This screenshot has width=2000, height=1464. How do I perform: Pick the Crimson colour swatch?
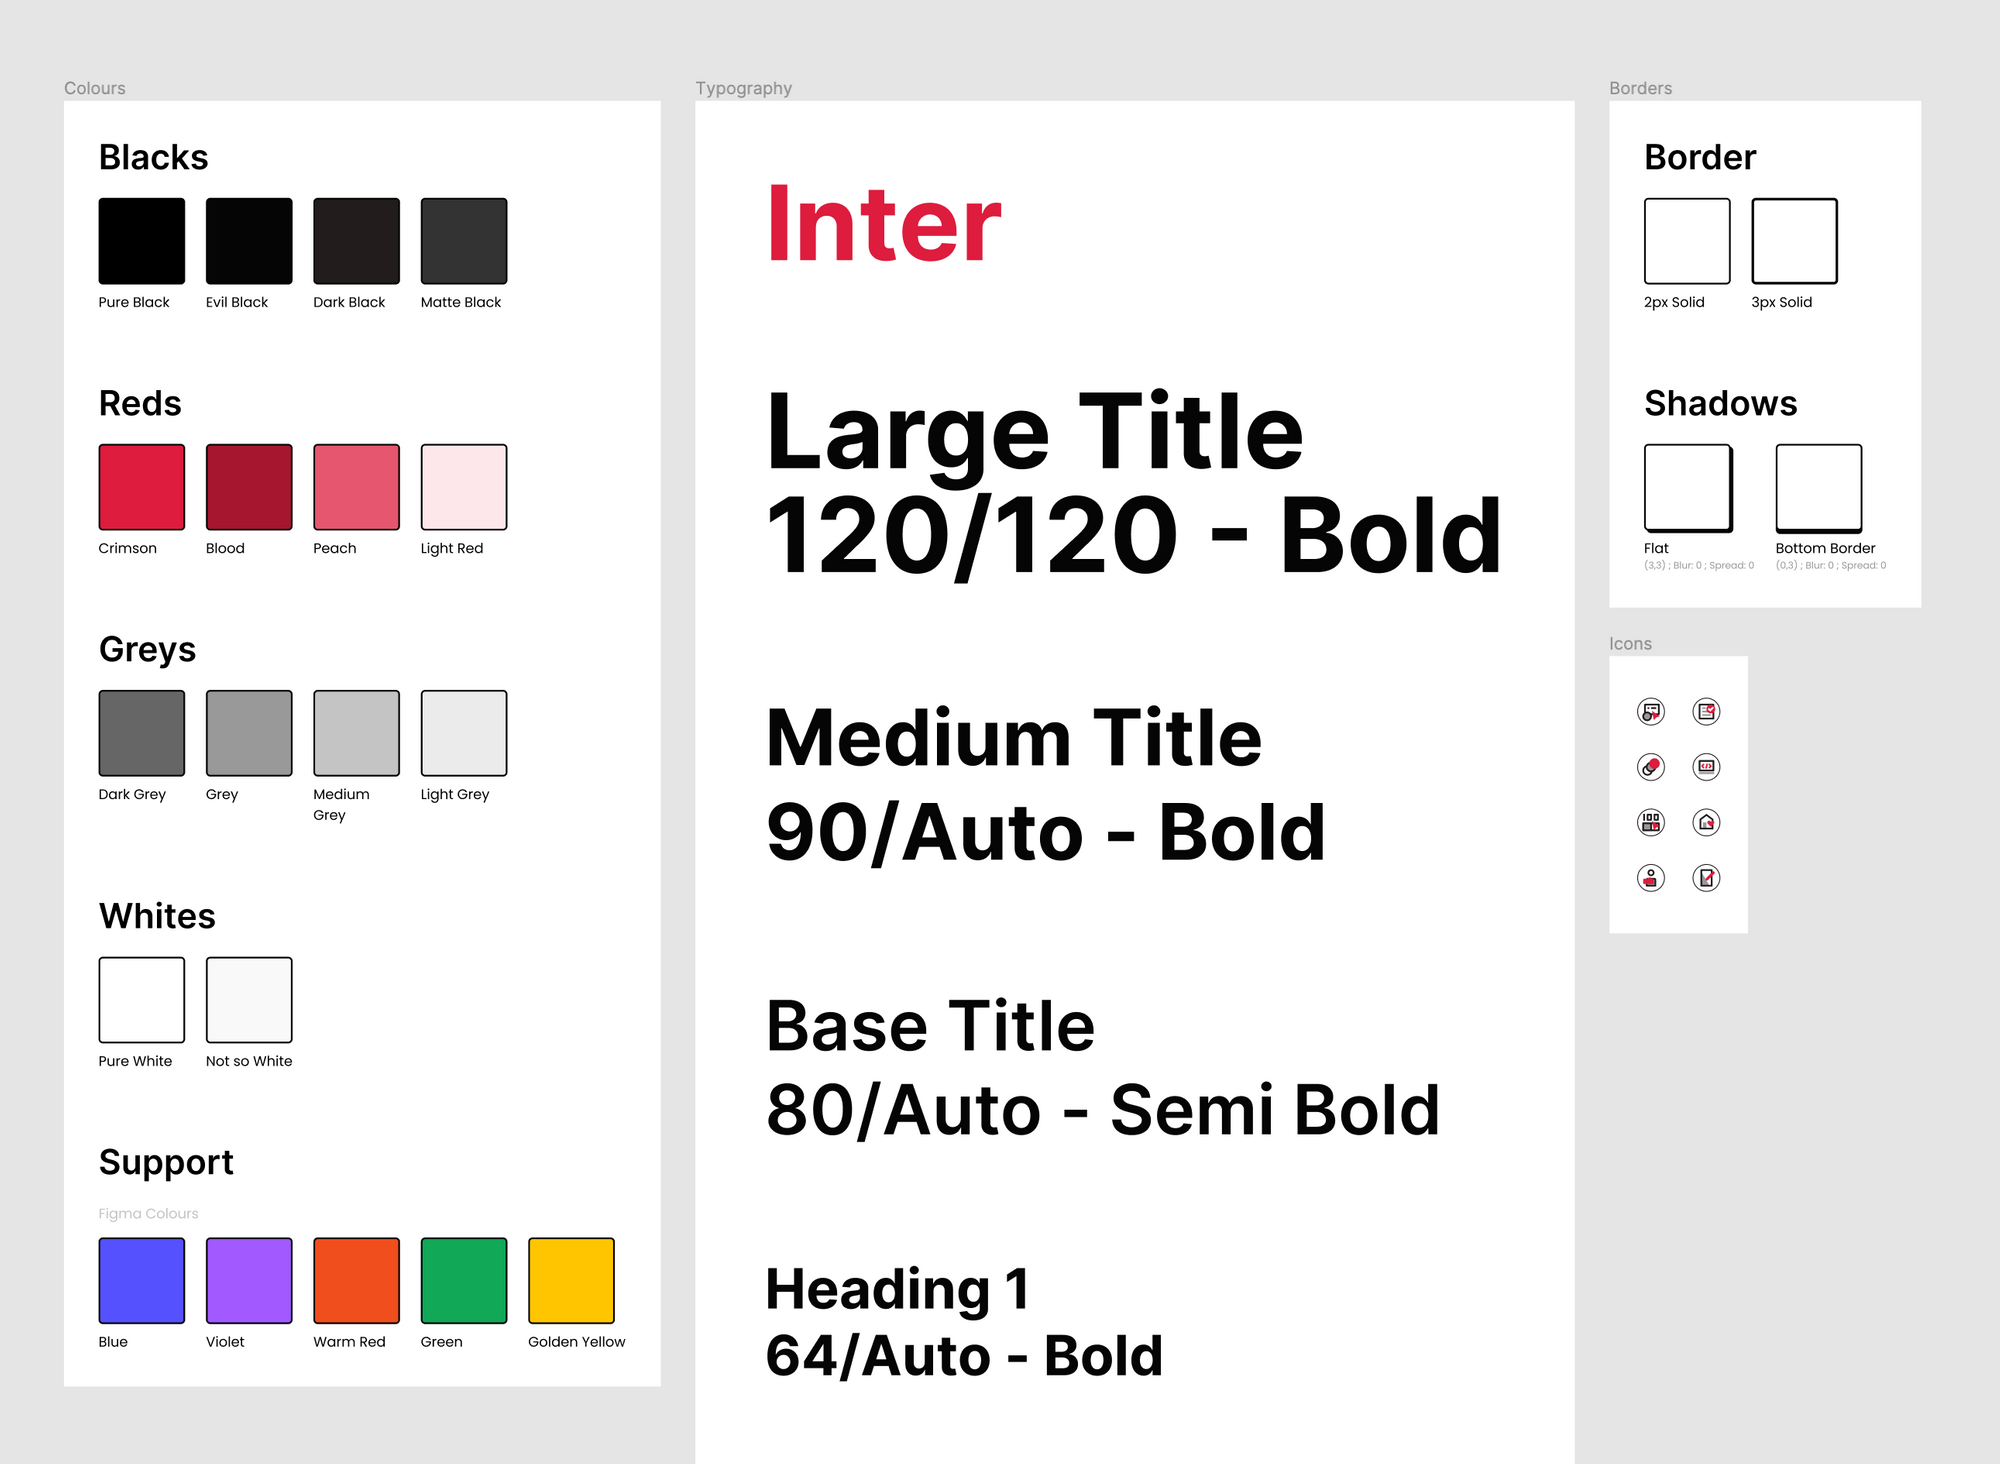142,487
